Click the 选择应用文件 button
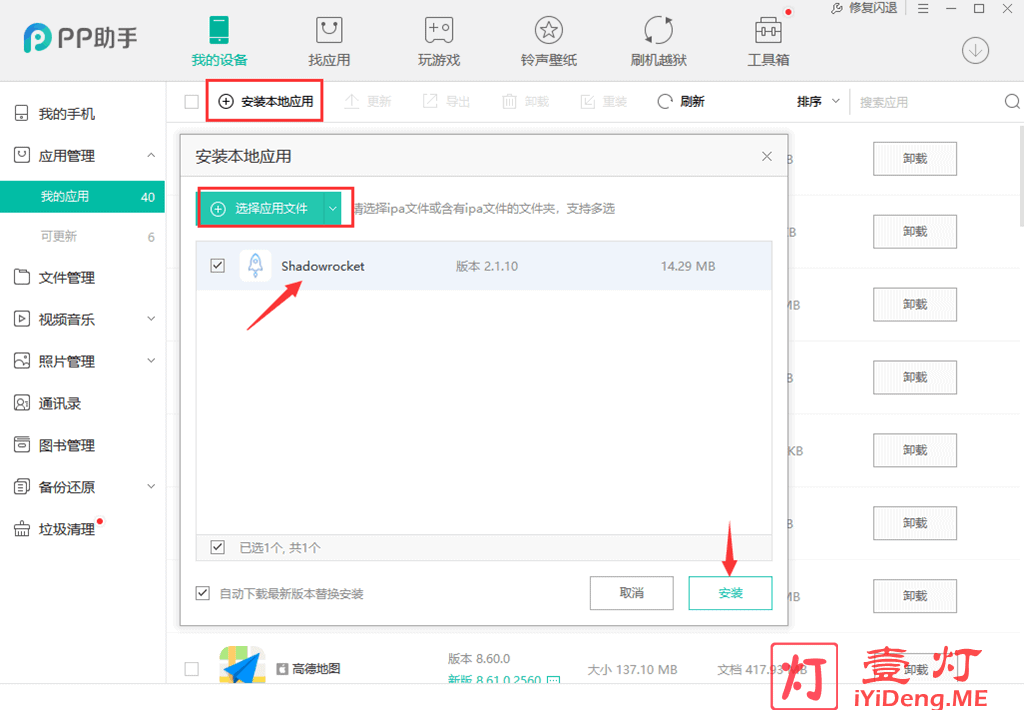The image size is (1024, 710). click(259, 208)
